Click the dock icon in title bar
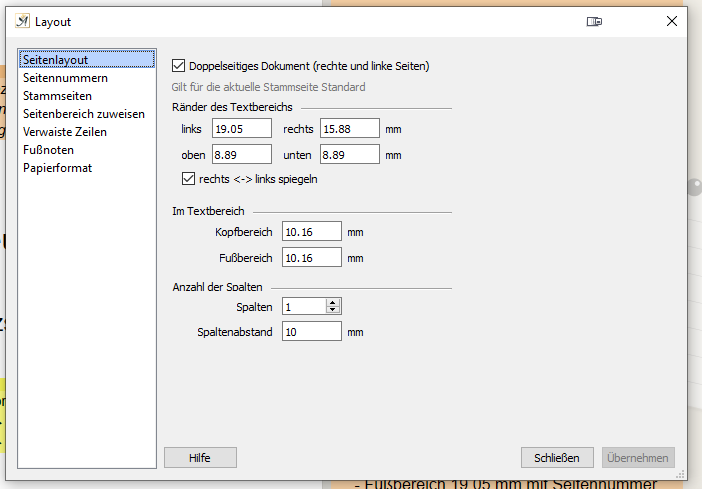The width and height of the screenshot is (702, 489). (x=594, y=21)
